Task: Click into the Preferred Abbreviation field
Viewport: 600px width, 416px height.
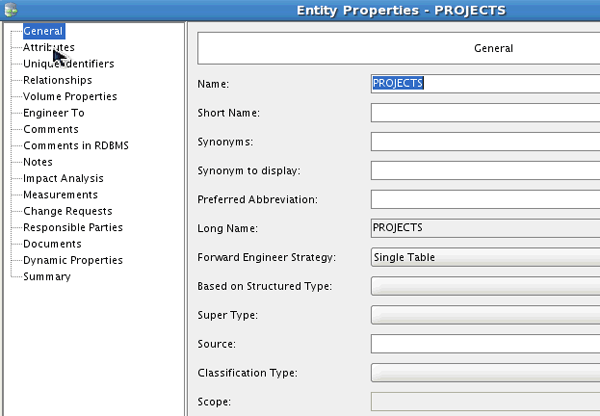Action: (485, 200)
